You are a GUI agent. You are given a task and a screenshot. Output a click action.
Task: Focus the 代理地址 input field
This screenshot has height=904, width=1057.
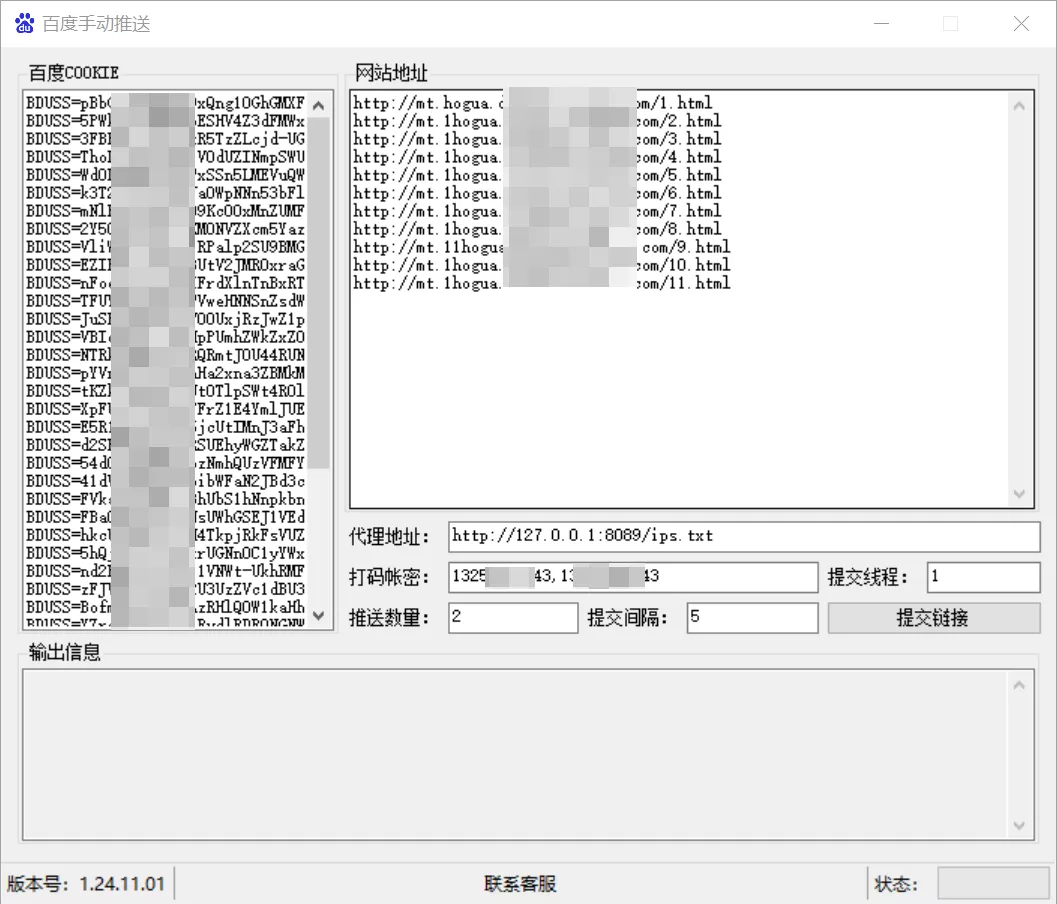coord(744,537)
